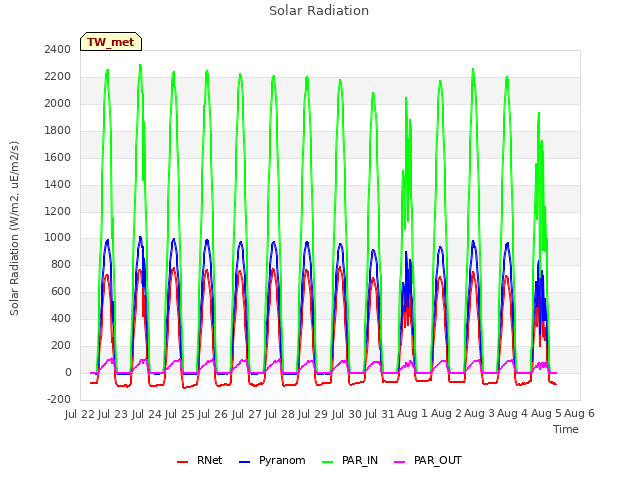640x480 pixels.
Task: Click the Jul 26 x-axis date label
Action: (x=213, y=414)
